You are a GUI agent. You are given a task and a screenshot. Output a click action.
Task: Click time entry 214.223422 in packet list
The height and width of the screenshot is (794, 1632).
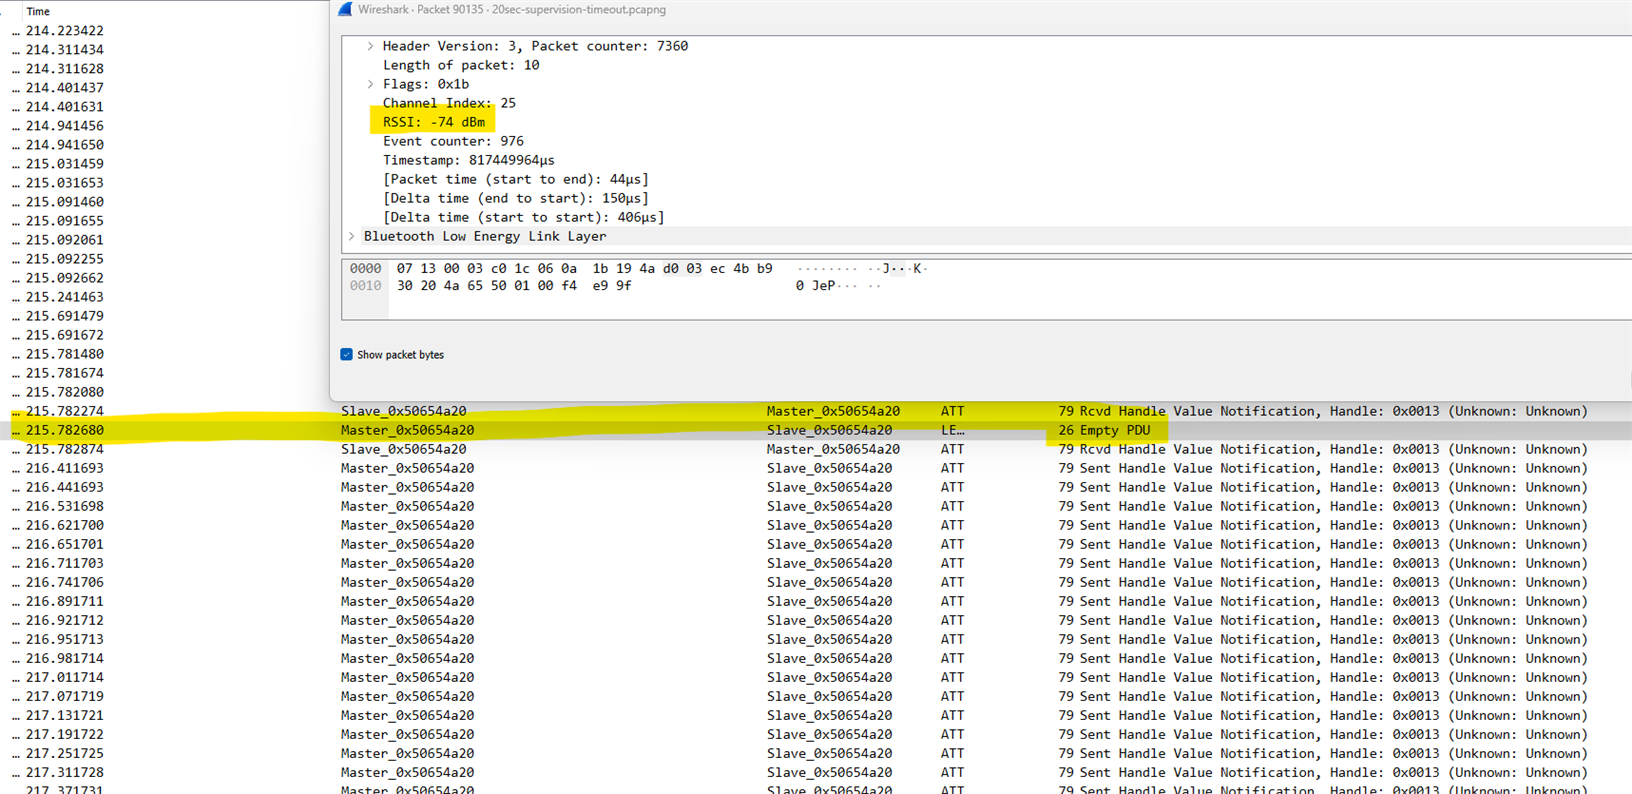pos(65,31)
